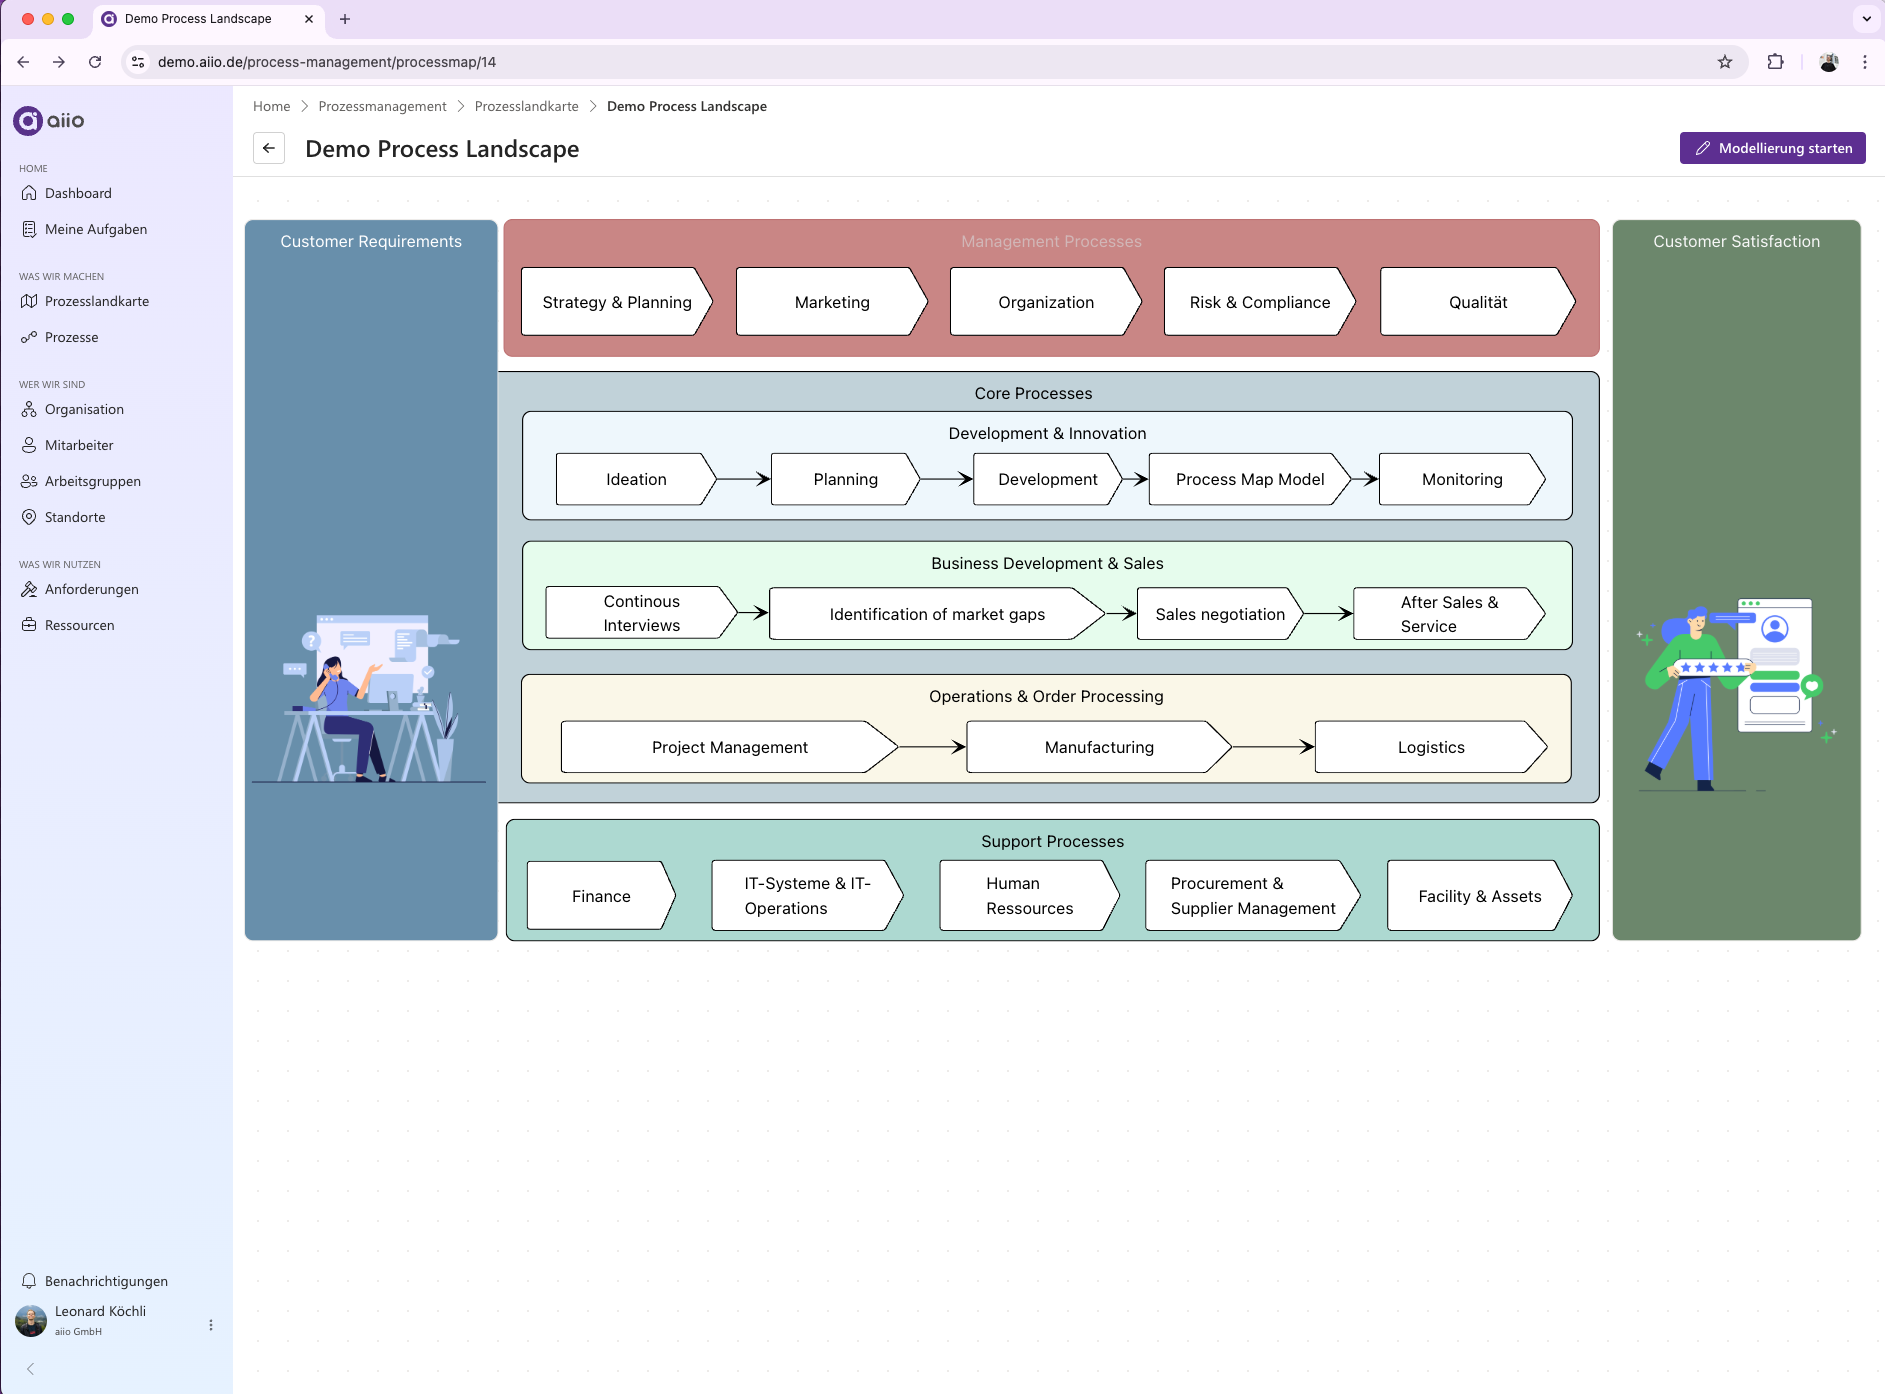
Task: Toggle the bookmark star in the address bar
Action: tap(1724, 61)
